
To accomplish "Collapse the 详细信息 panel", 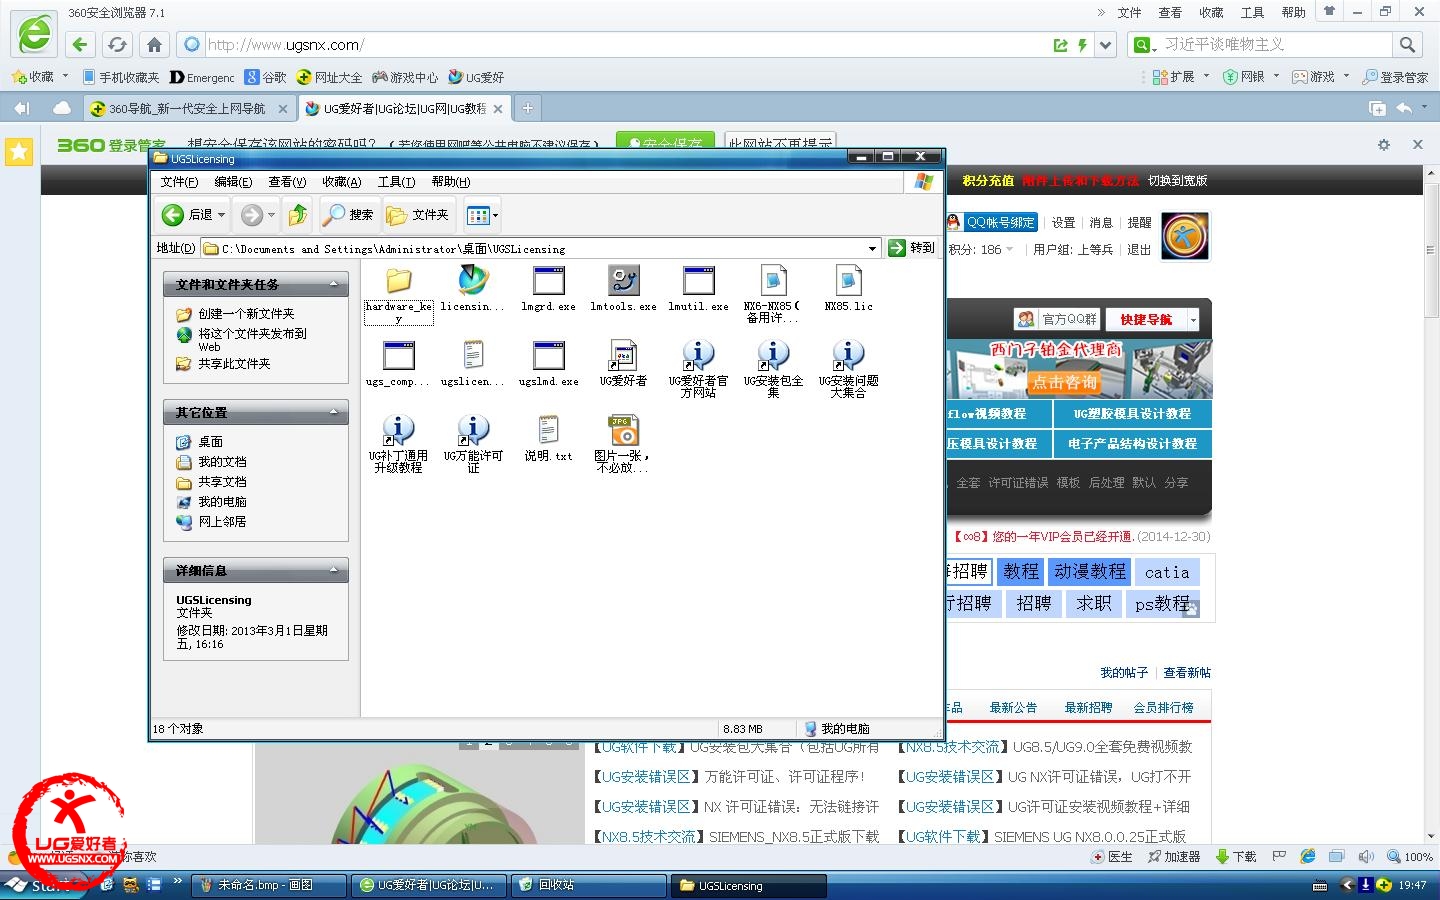I will click(x=335, y=570).
